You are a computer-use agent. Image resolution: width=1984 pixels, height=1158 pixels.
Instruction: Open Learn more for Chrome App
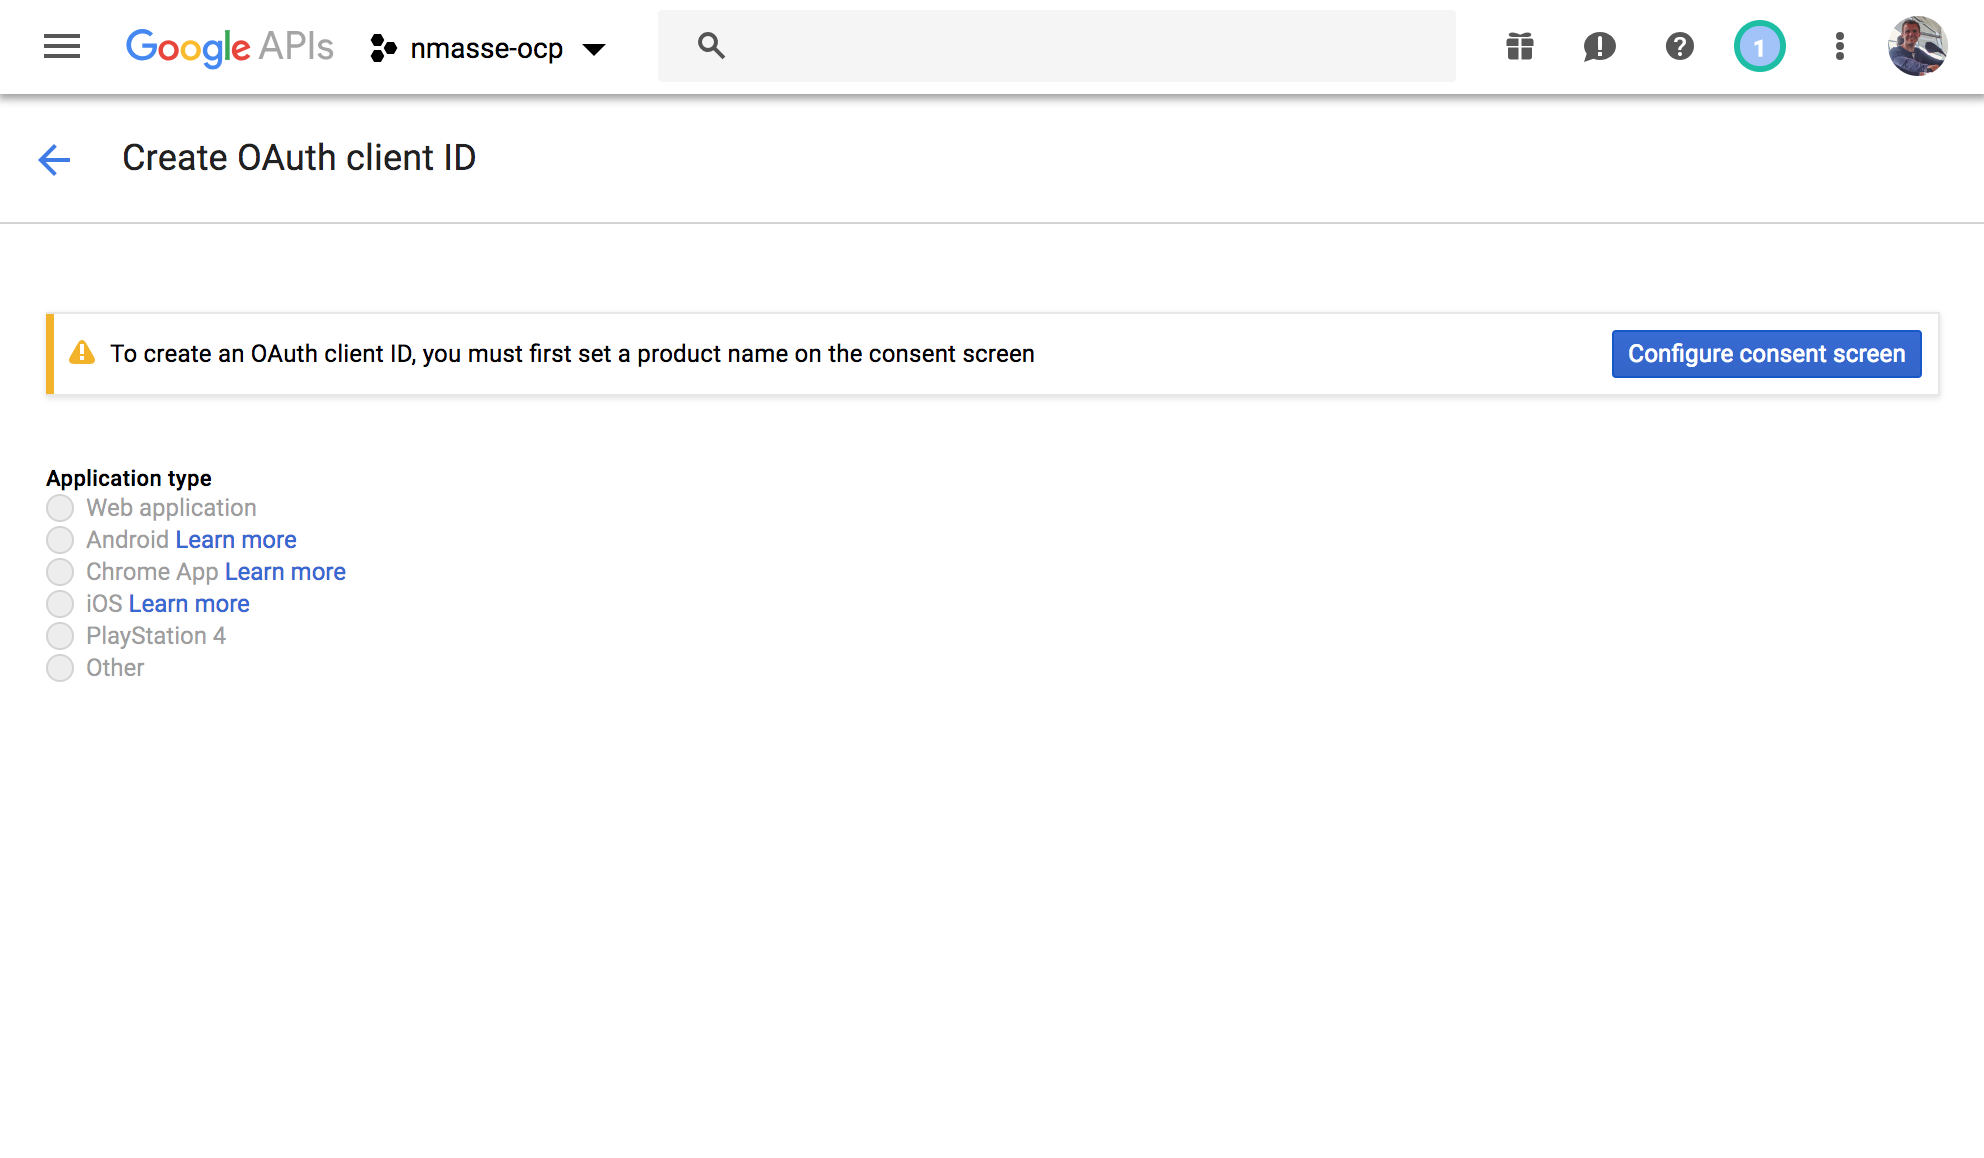tap(285, 571)
